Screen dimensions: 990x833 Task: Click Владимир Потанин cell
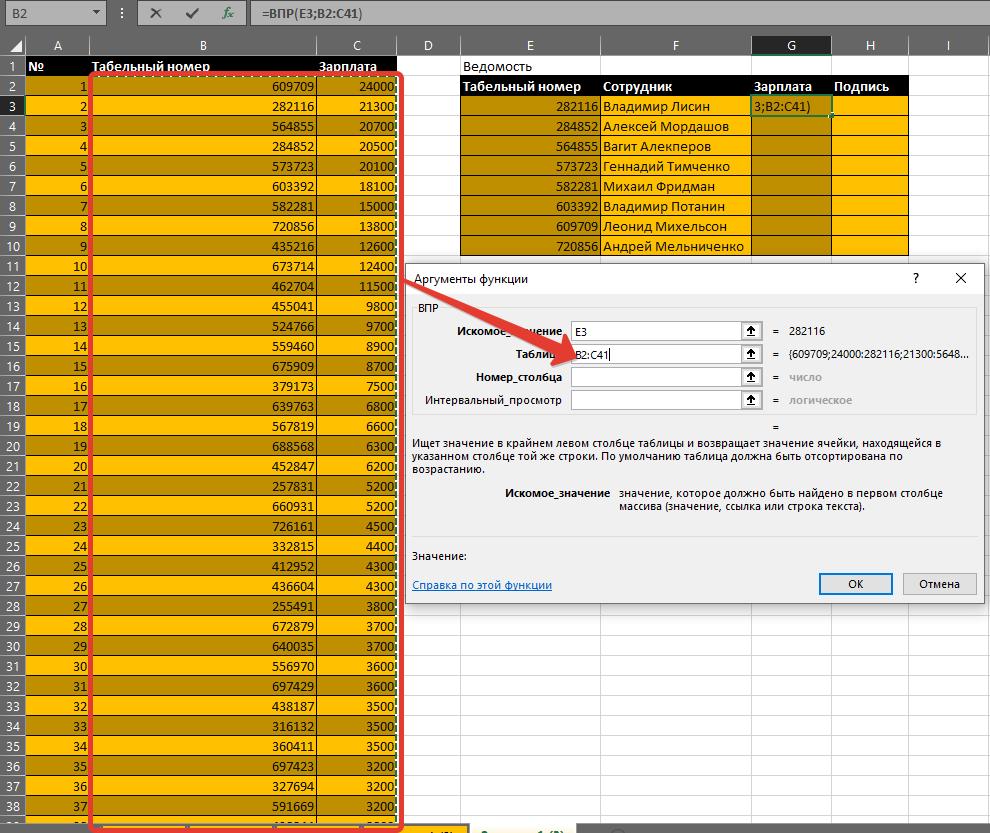[x=676, y=207]
